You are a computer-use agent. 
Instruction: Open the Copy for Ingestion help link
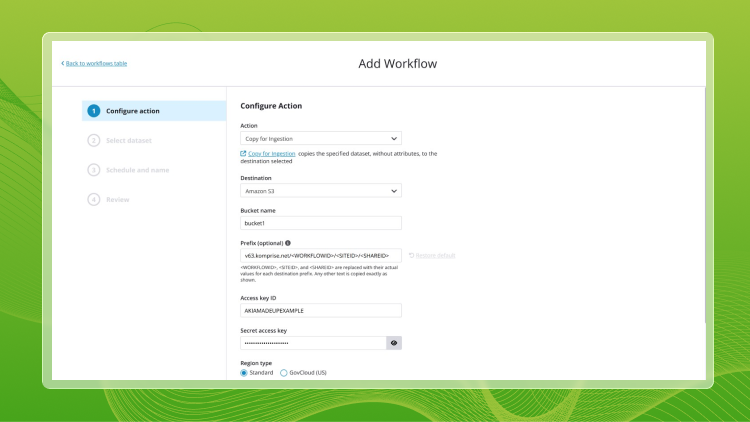tap(272, 154)
